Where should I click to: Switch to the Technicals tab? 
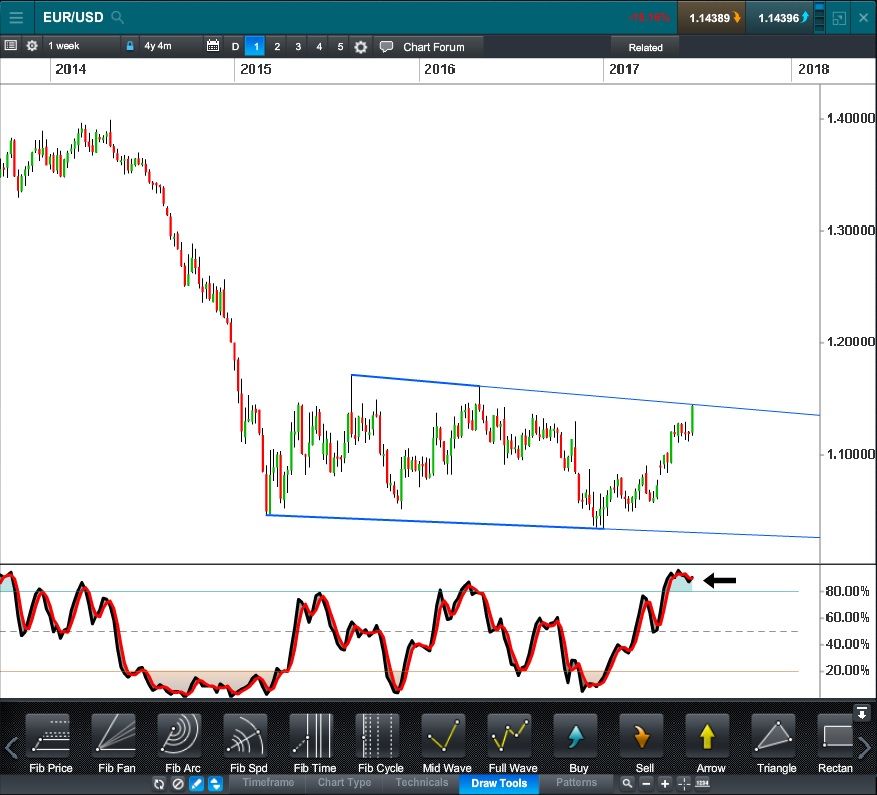coord(422,783)
